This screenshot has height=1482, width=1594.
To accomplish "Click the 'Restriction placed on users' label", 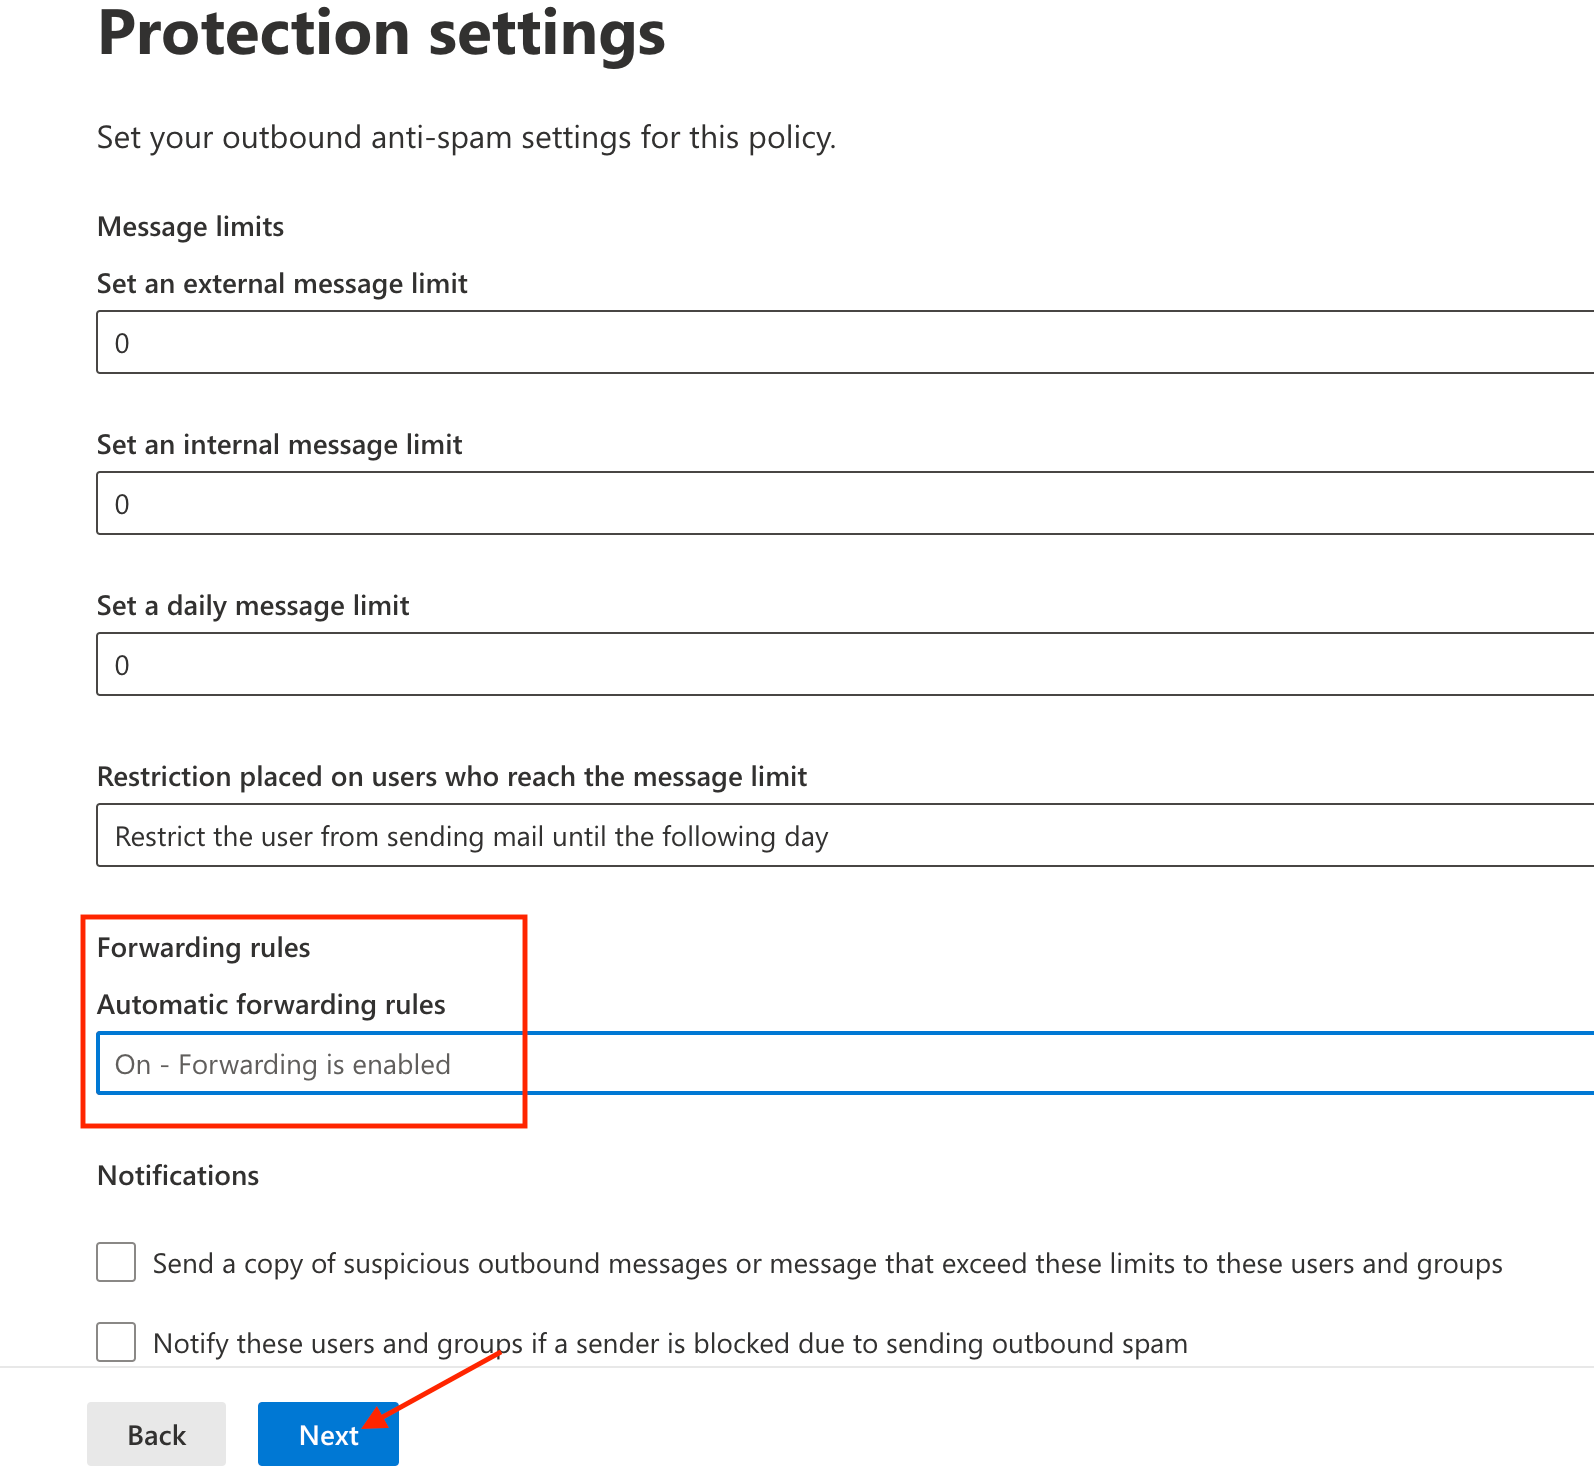I will coord(451,777).
